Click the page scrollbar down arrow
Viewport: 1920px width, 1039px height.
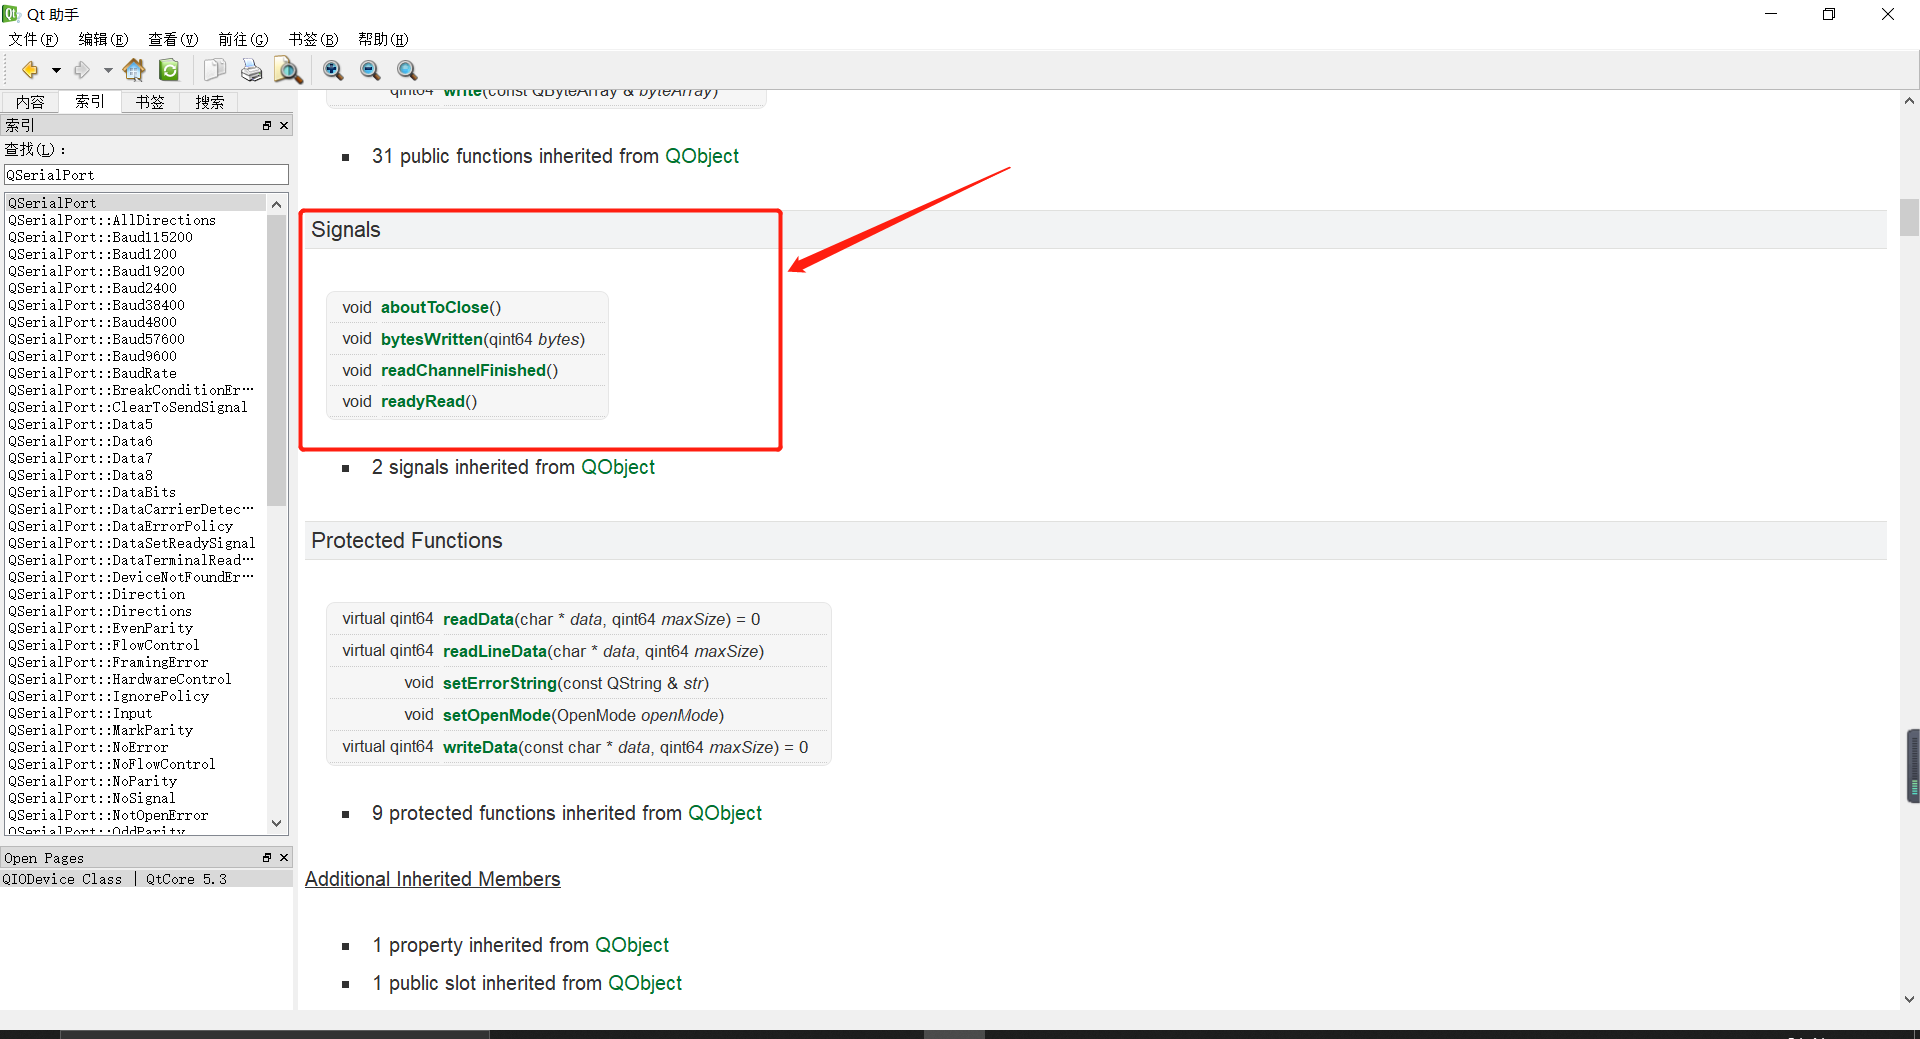coord(1909,999)
